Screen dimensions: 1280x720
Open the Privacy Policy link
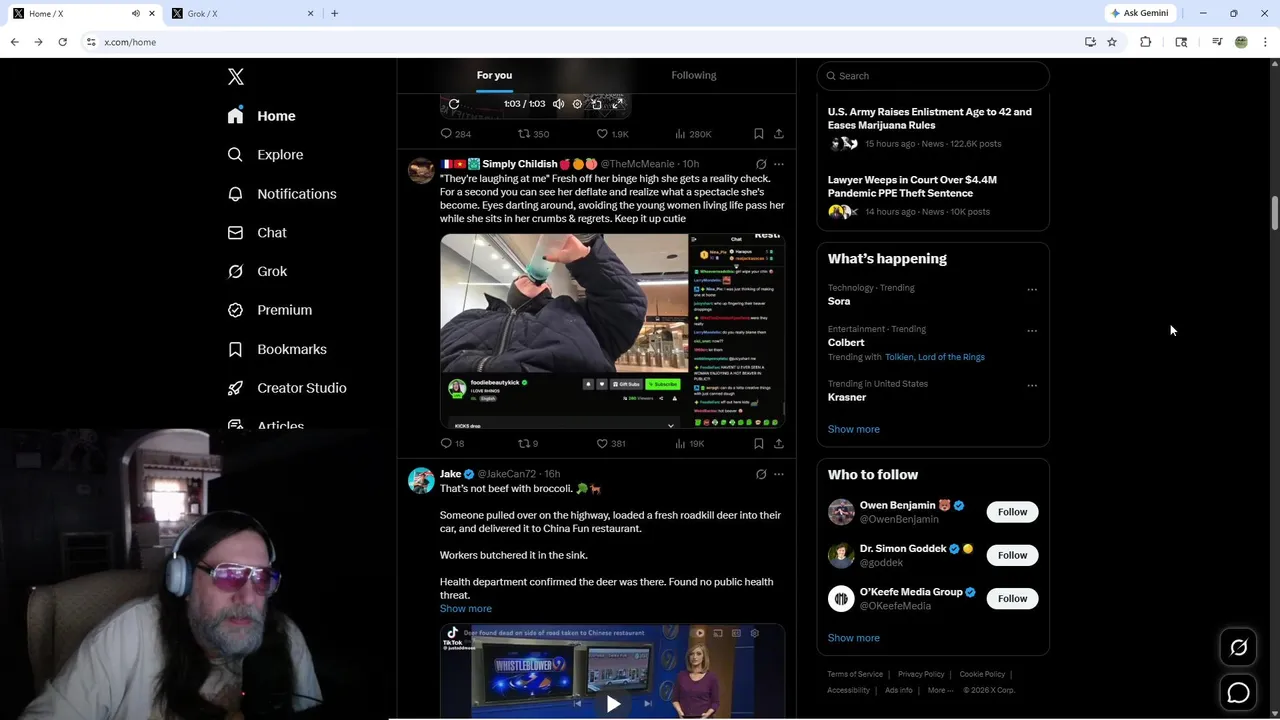[921, 674]
